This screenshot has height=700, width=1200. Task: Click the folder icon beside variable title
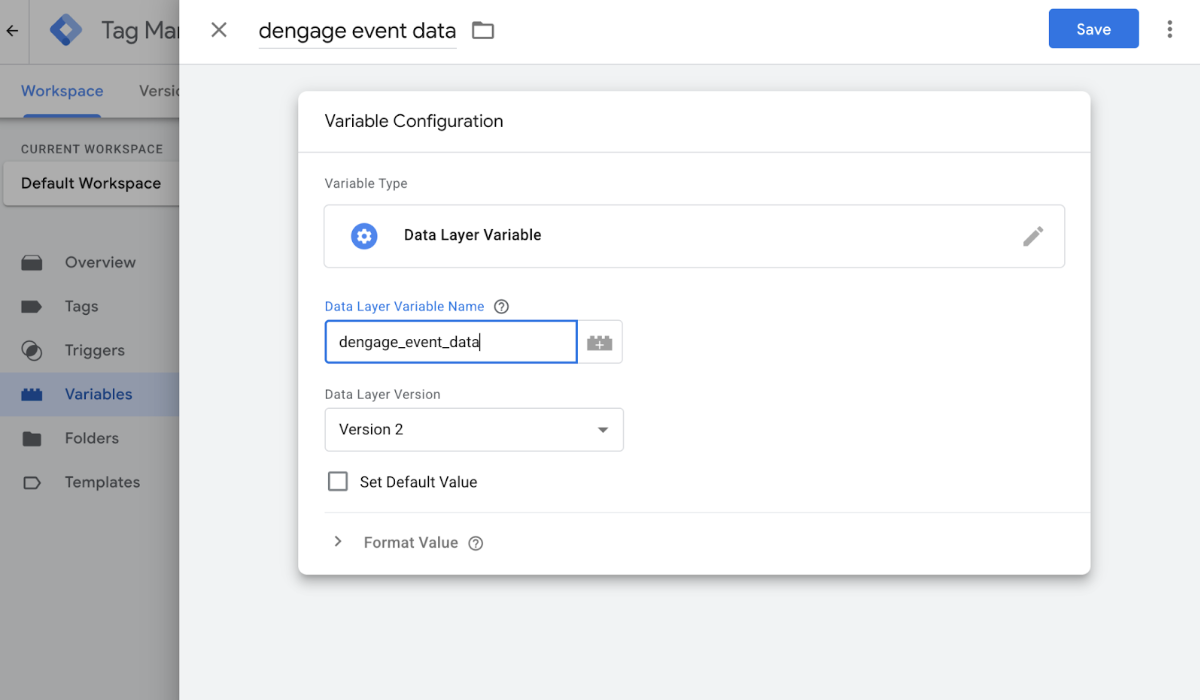[x=483, y=30]
